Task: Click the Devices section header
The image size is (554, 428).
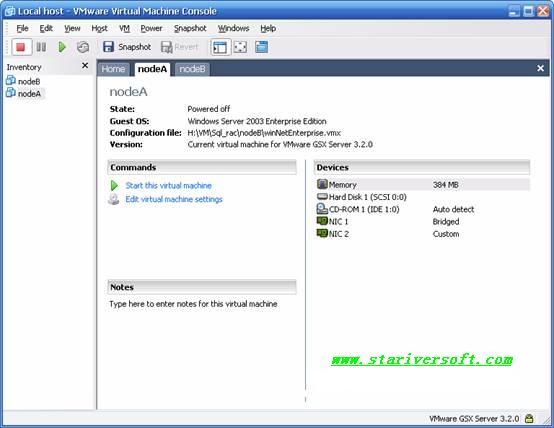Action: click(422, 167)
